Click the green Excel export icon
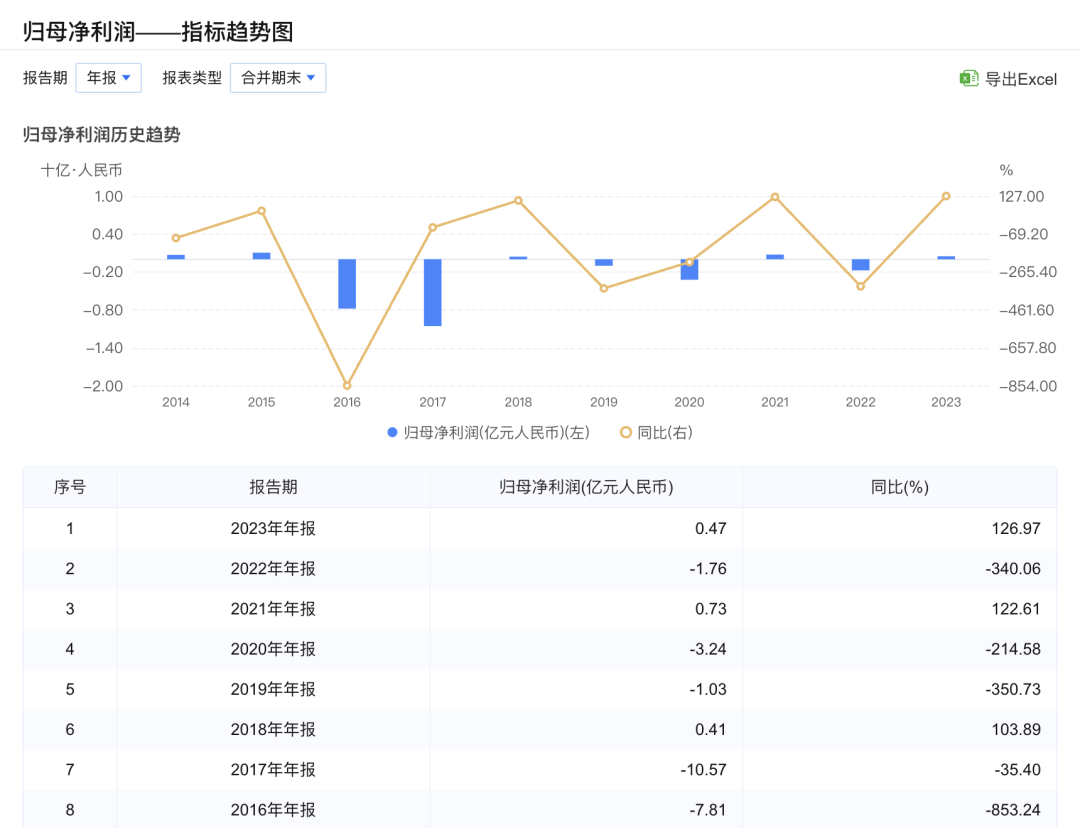The image size is (1080, 828). (x=968, y=79)
